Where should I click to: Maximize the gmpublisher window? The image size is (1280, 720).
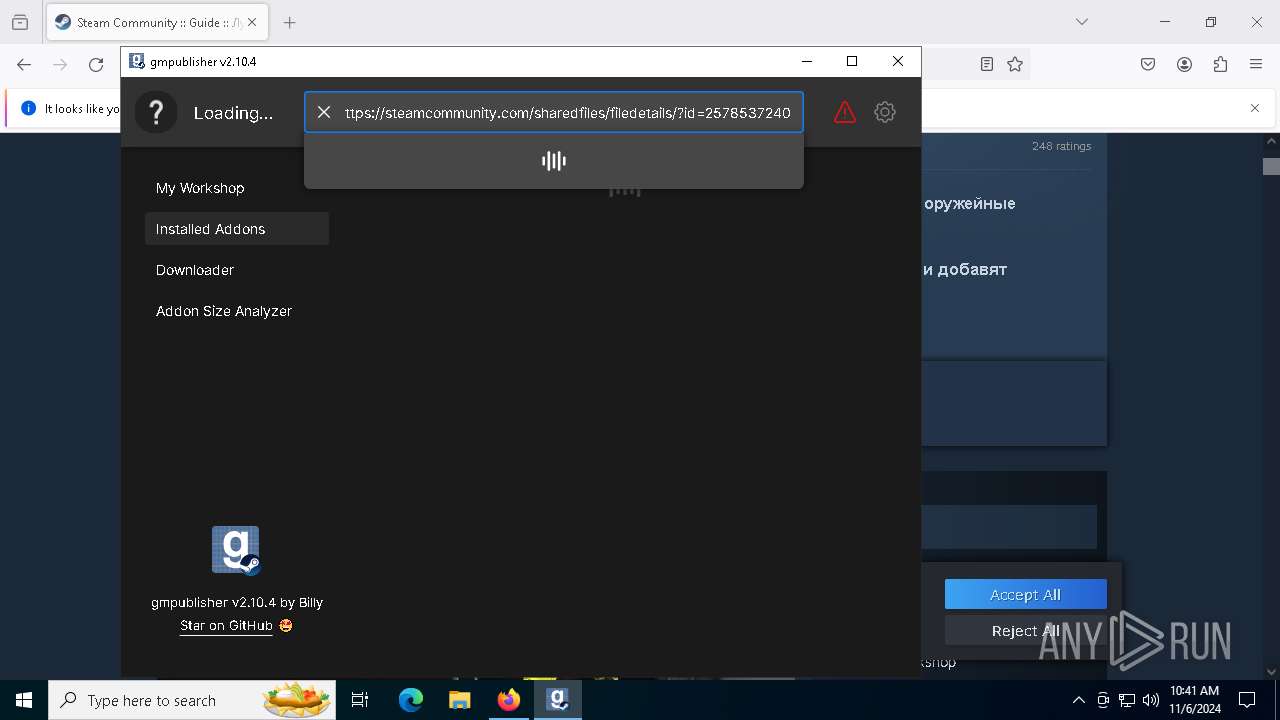tap(852, 61)
